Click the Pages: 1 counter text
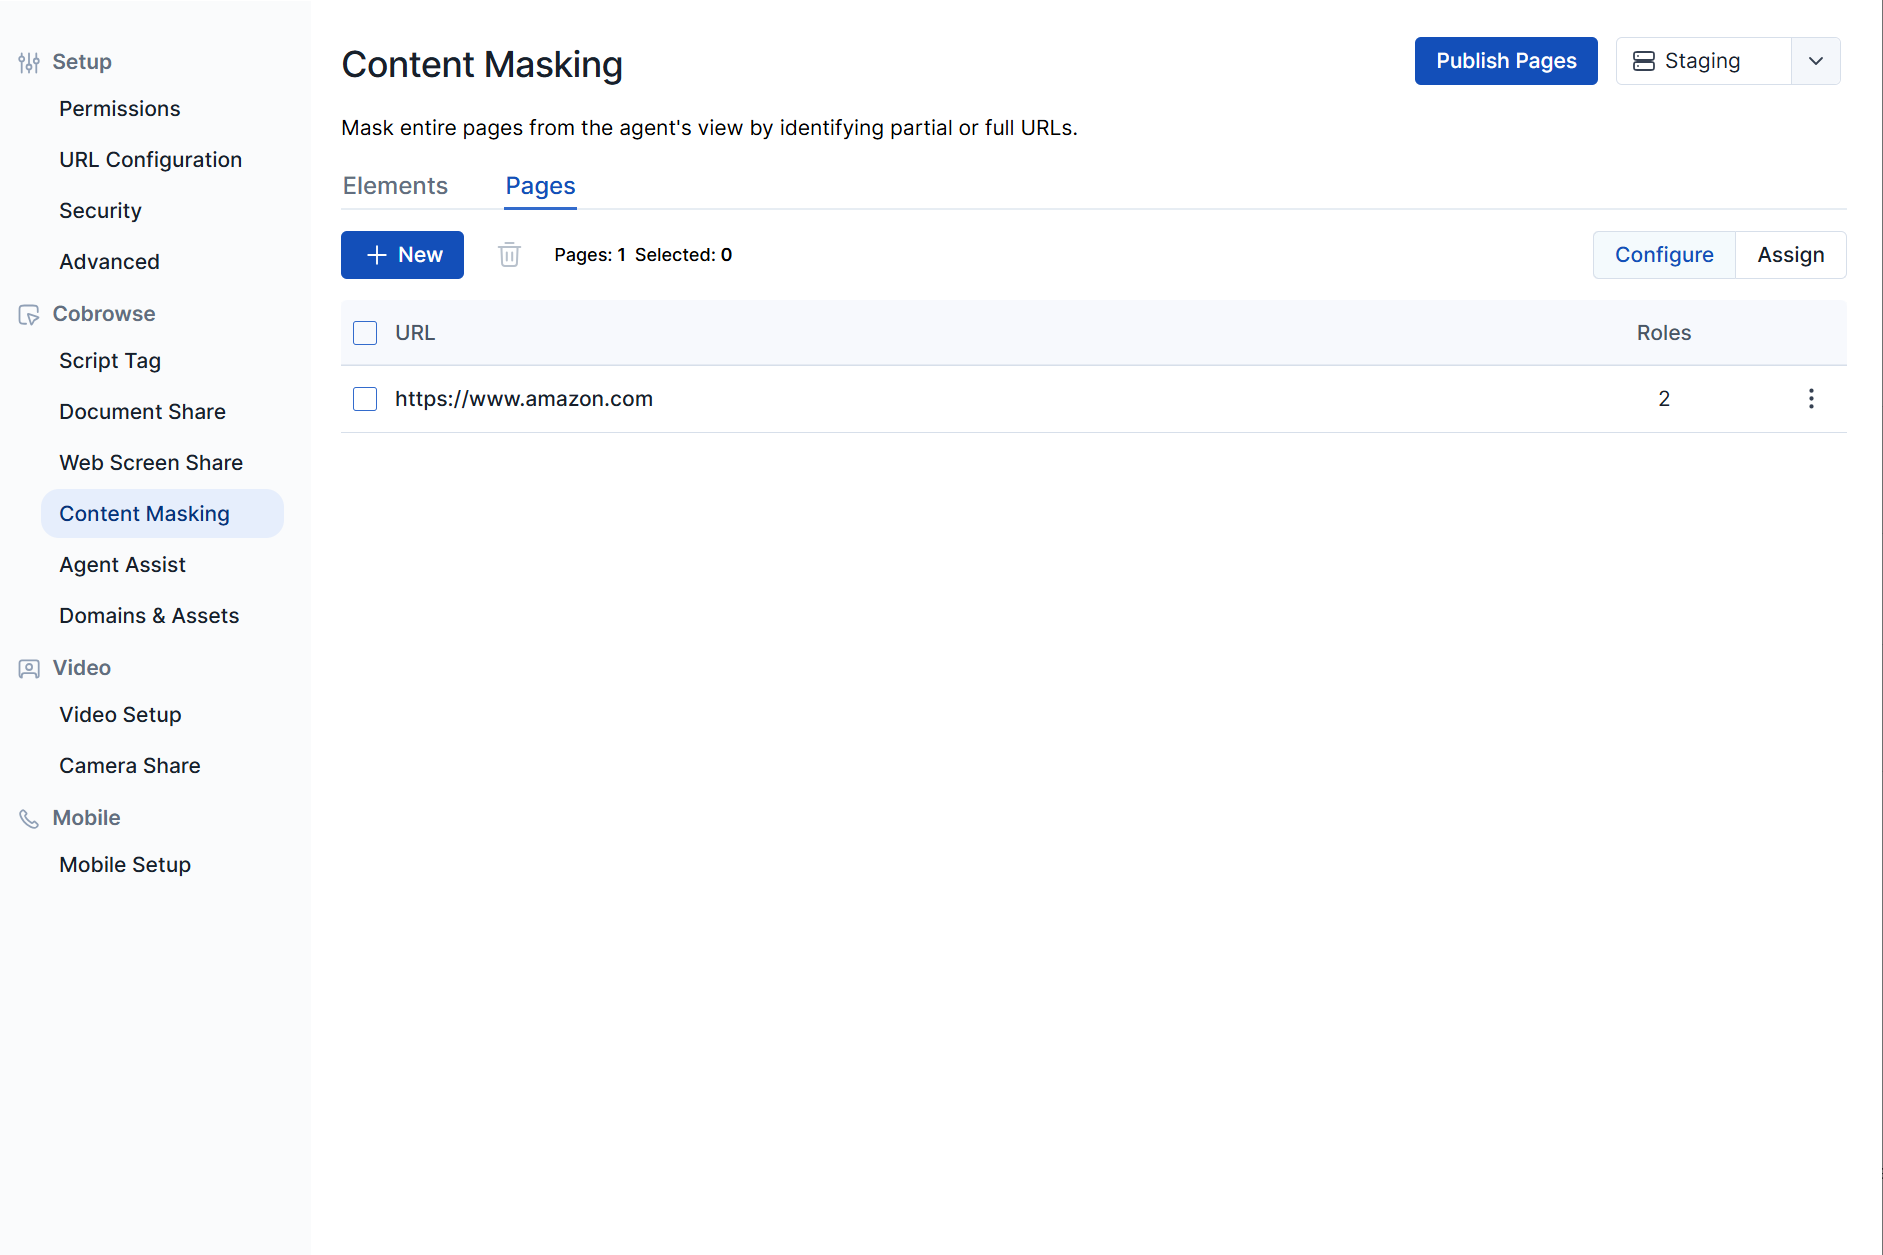Screen dimensions: 1883x1255 pyautogui.click(x=590, y=255)
